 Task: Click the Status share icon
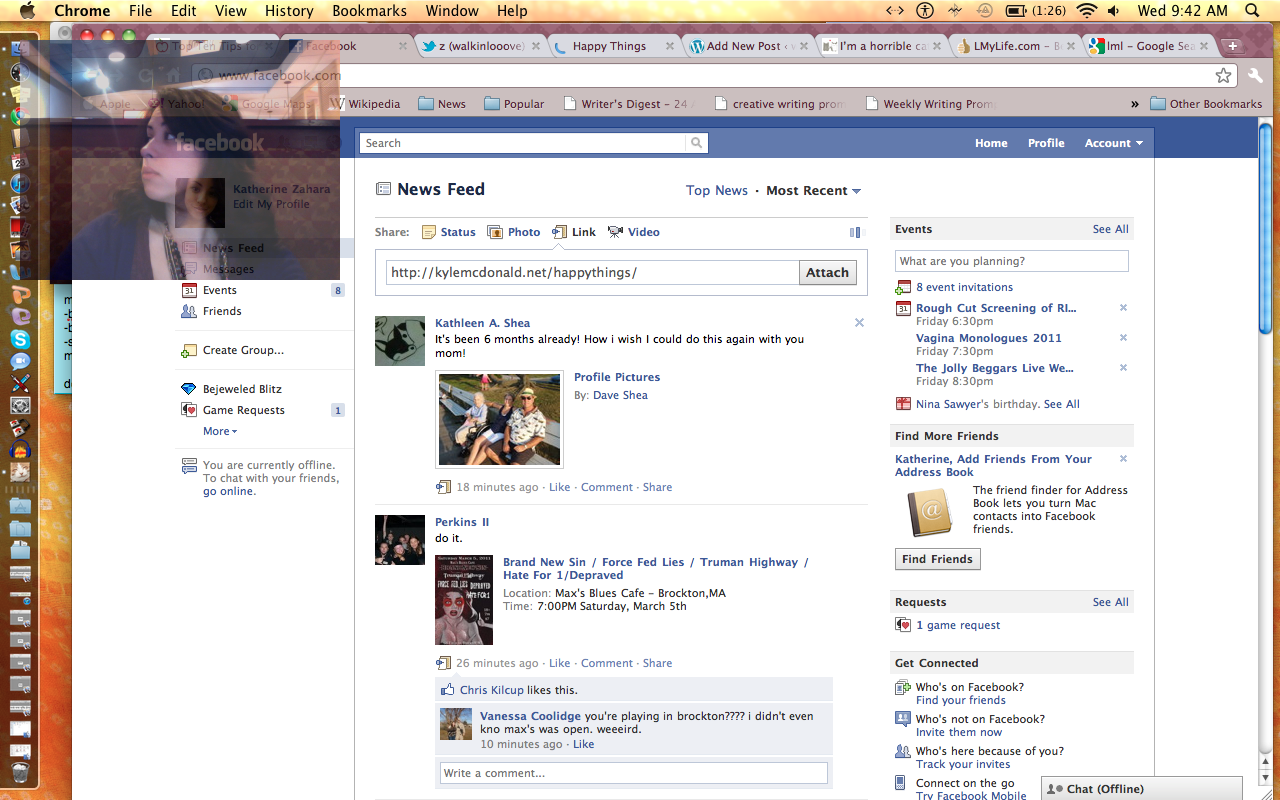coord(429,232)
